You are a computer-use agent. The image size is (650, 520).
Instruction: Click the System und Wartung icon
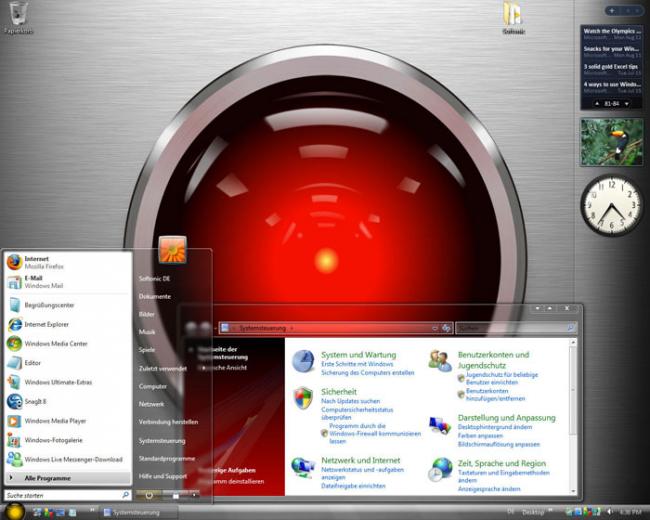point(303,361)
